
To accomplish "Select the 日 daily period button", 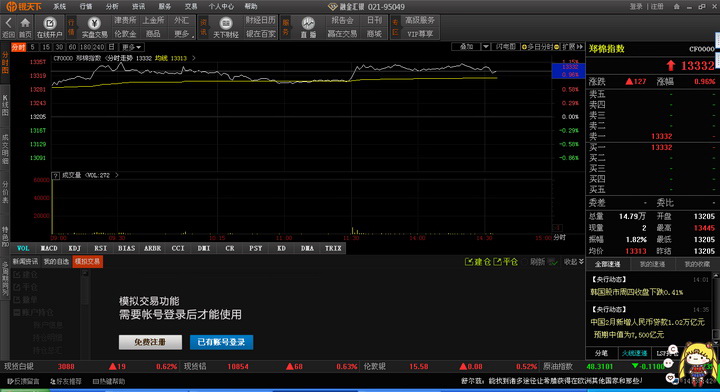I will tap(111, 47).
